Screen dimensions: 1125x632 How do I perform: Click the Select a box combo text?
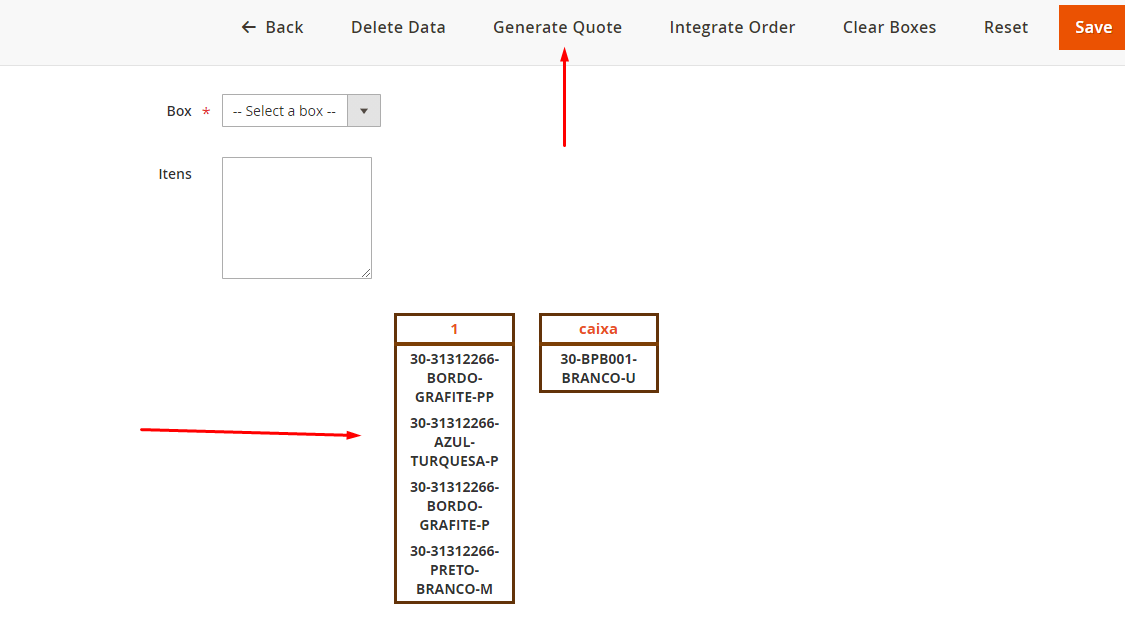(285, 111)
